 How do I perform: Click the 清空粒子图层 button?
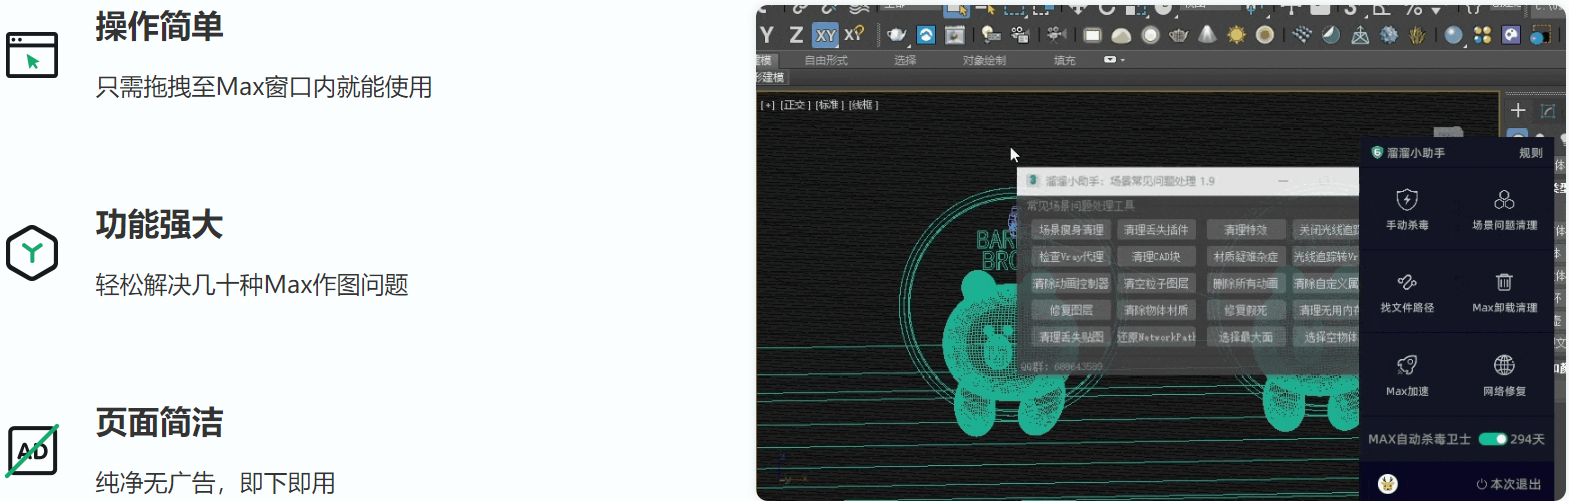(x=1156, y=284)
